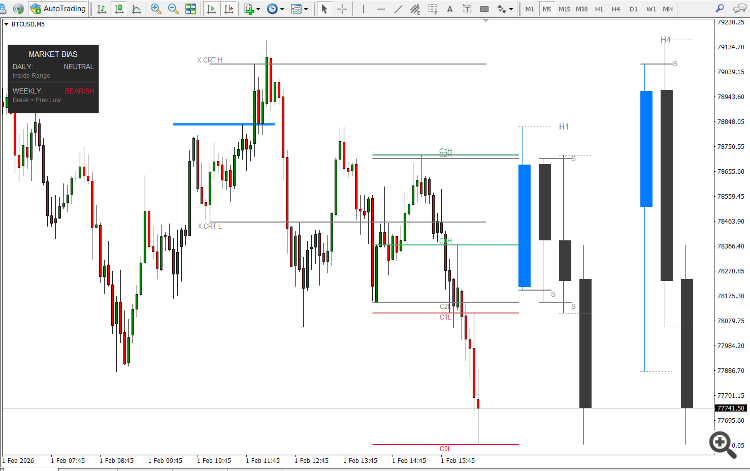This screenshot has width=750, height=471.
Task: Click the 77741.50 current price label
Action: (731, 408)
